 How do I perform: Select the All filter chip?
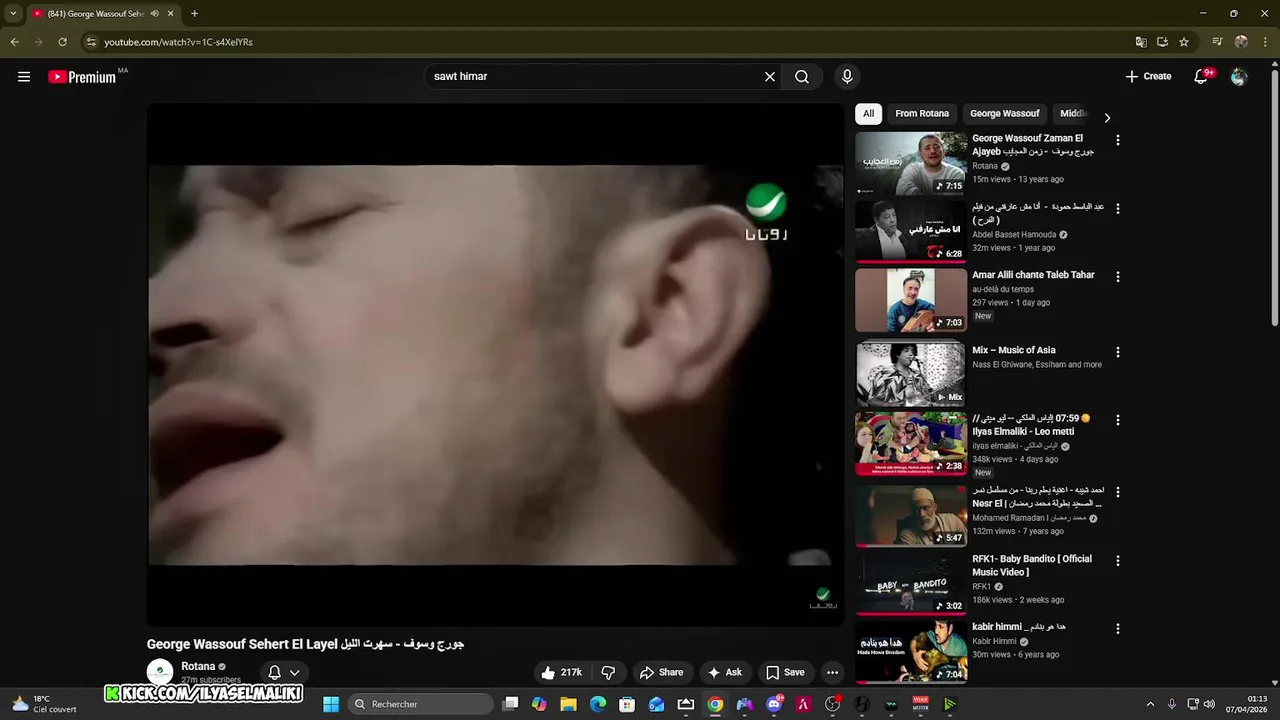[x=868, y=114]
